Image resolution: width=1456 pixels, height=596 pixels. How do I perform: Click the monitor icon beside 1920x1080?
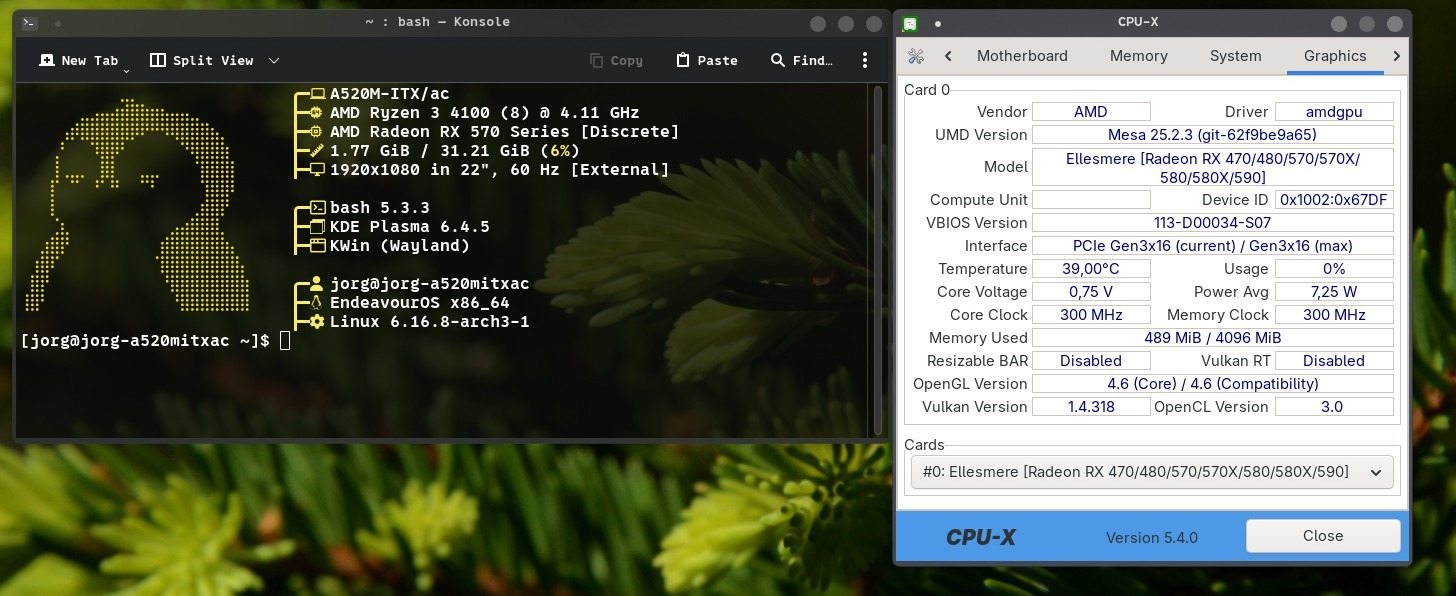coord(317,170)
